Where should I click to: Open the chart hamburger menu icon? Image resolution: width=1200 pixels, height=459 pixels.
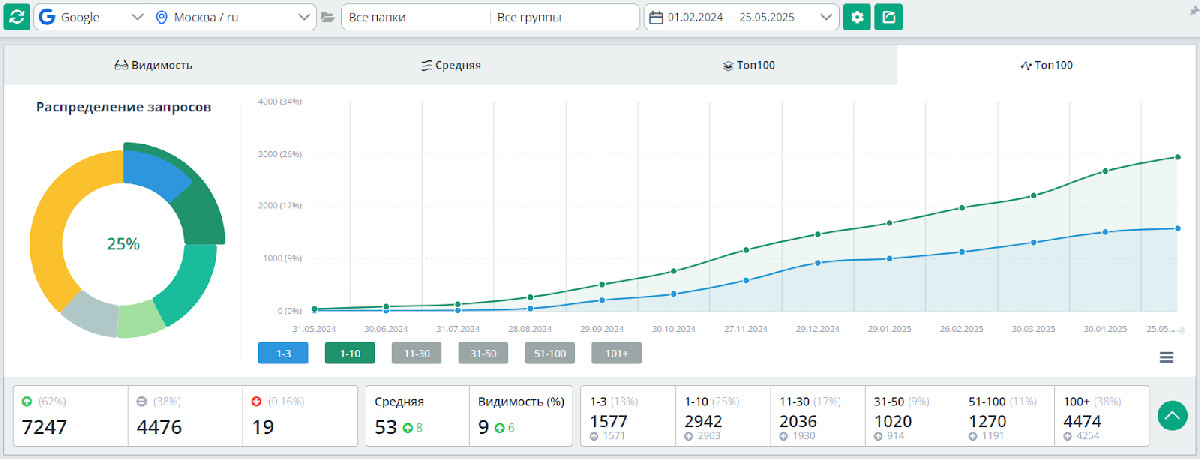click(1166, 357)
